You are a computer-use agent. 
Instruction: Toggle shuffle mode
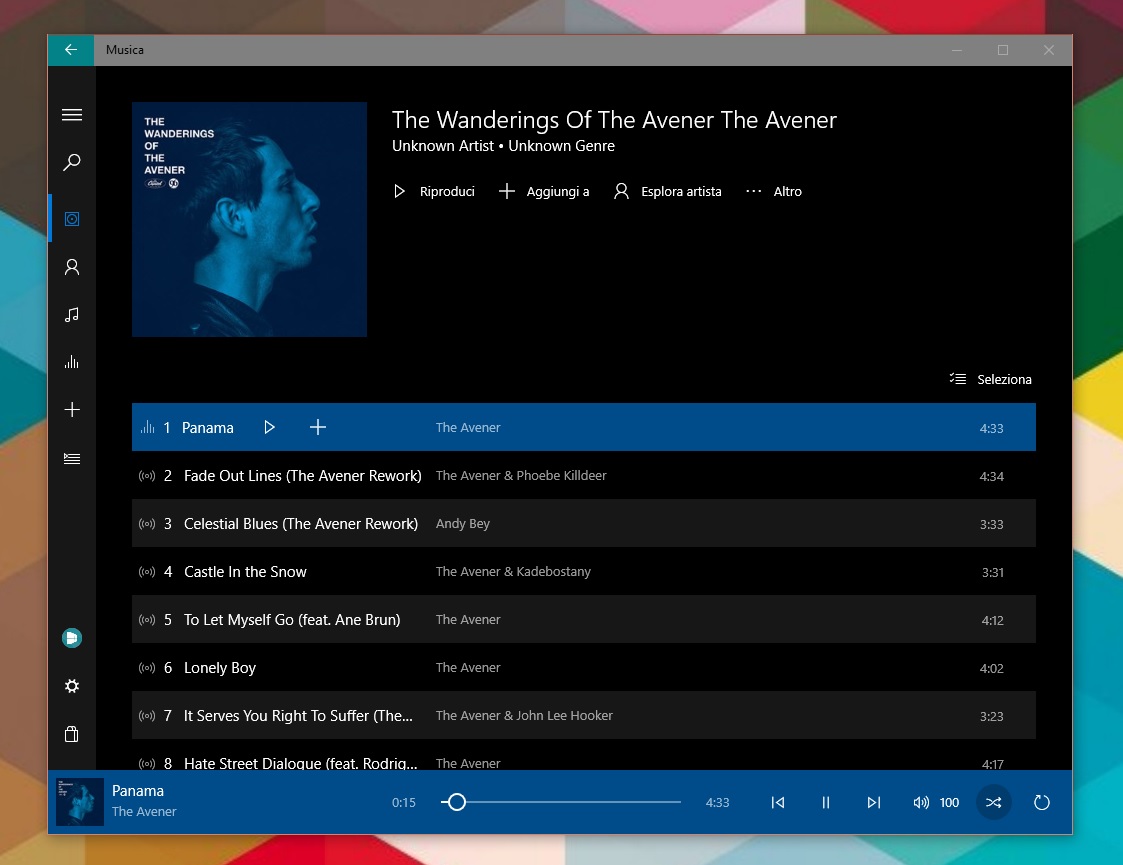(x=993, y=803)
